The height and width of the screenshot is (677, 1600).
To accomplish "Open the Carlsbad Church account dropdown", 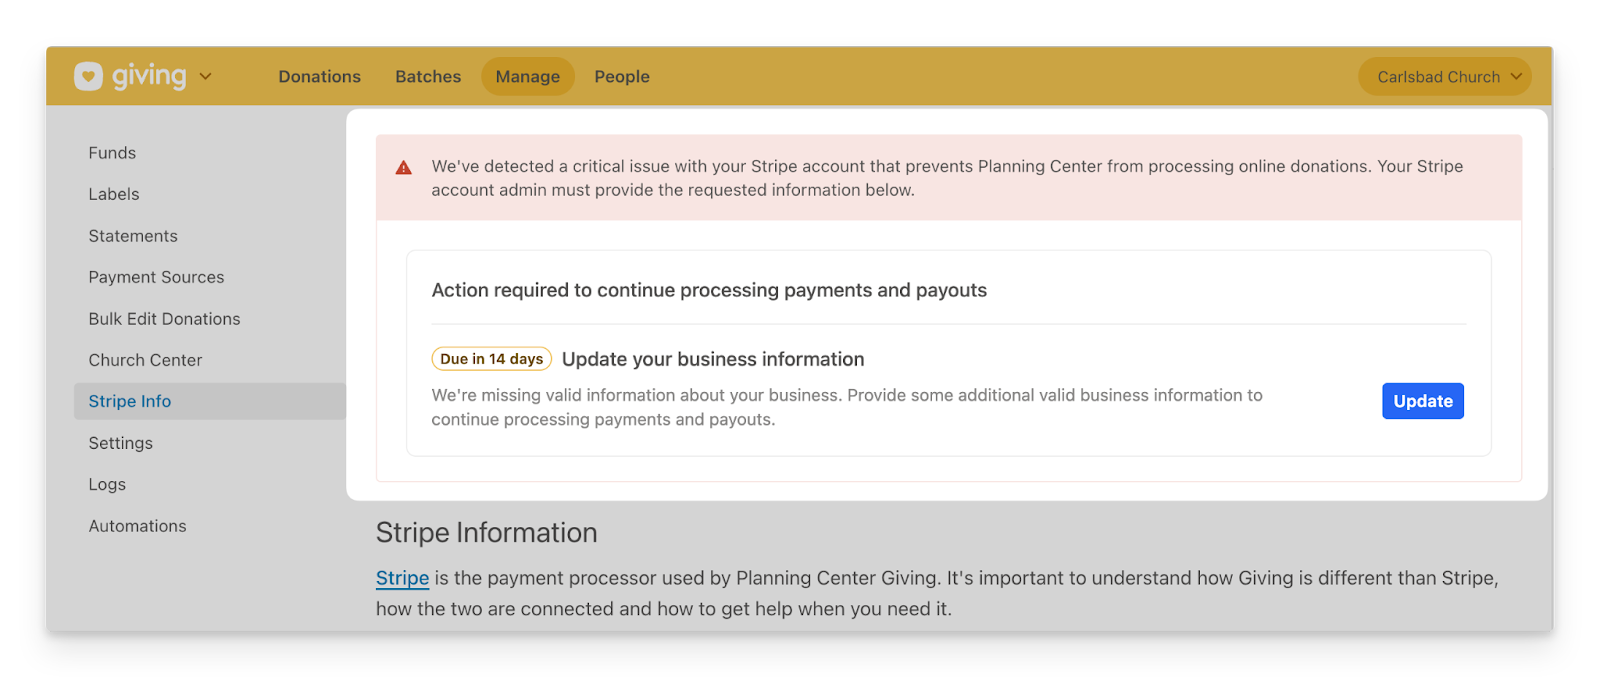I will coord(1444,77).
